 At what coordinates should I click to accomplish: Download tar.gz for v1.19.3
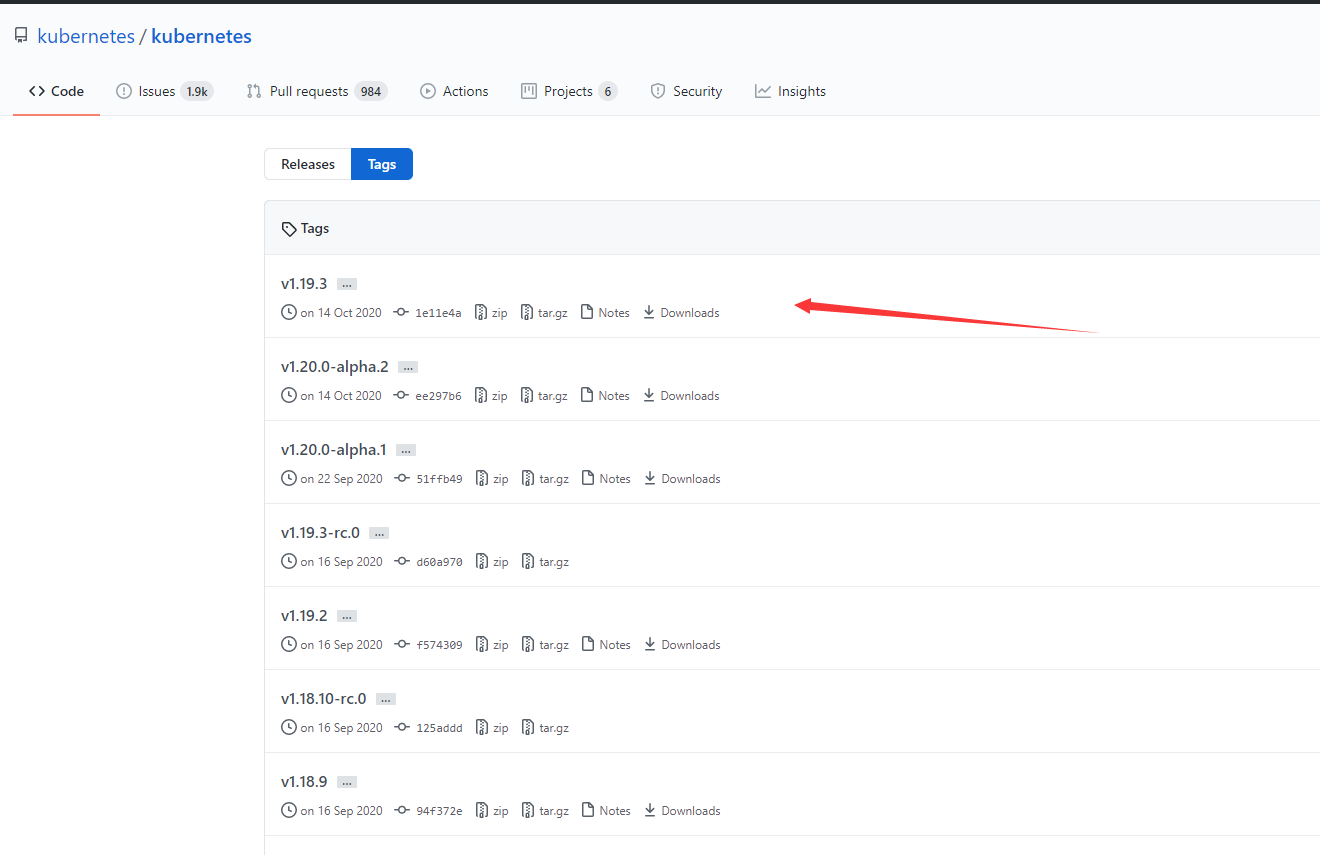click(x=544, y=313)
